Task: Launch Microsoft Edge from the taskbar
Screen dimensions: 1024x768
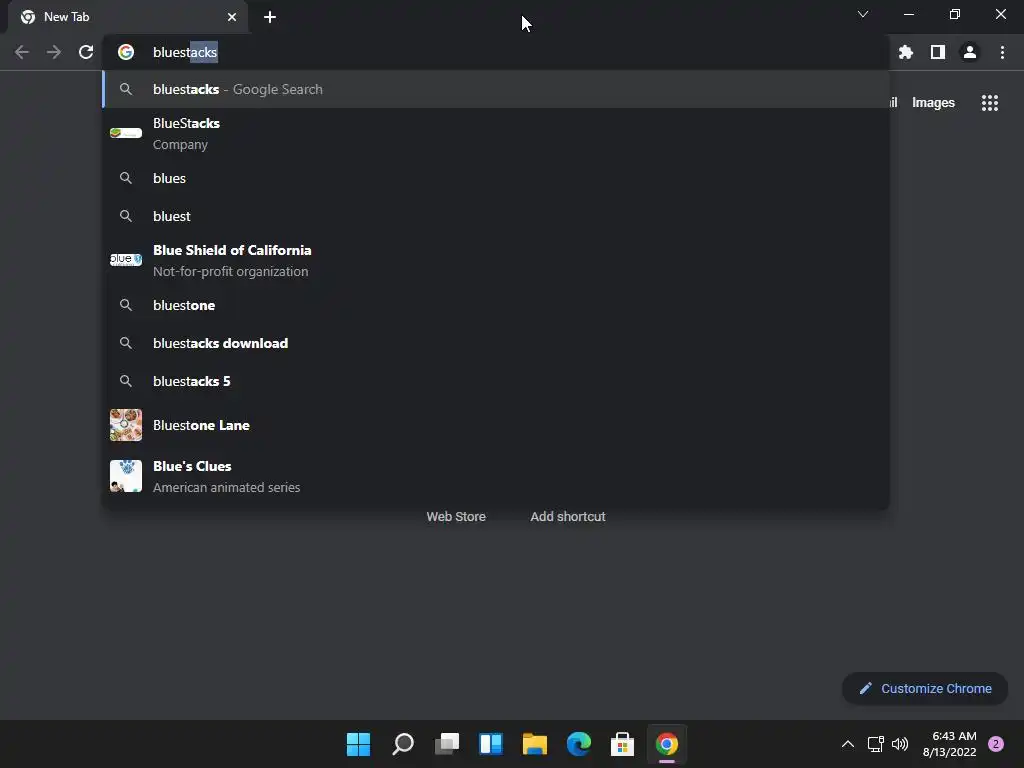Action: click(579, 744)
